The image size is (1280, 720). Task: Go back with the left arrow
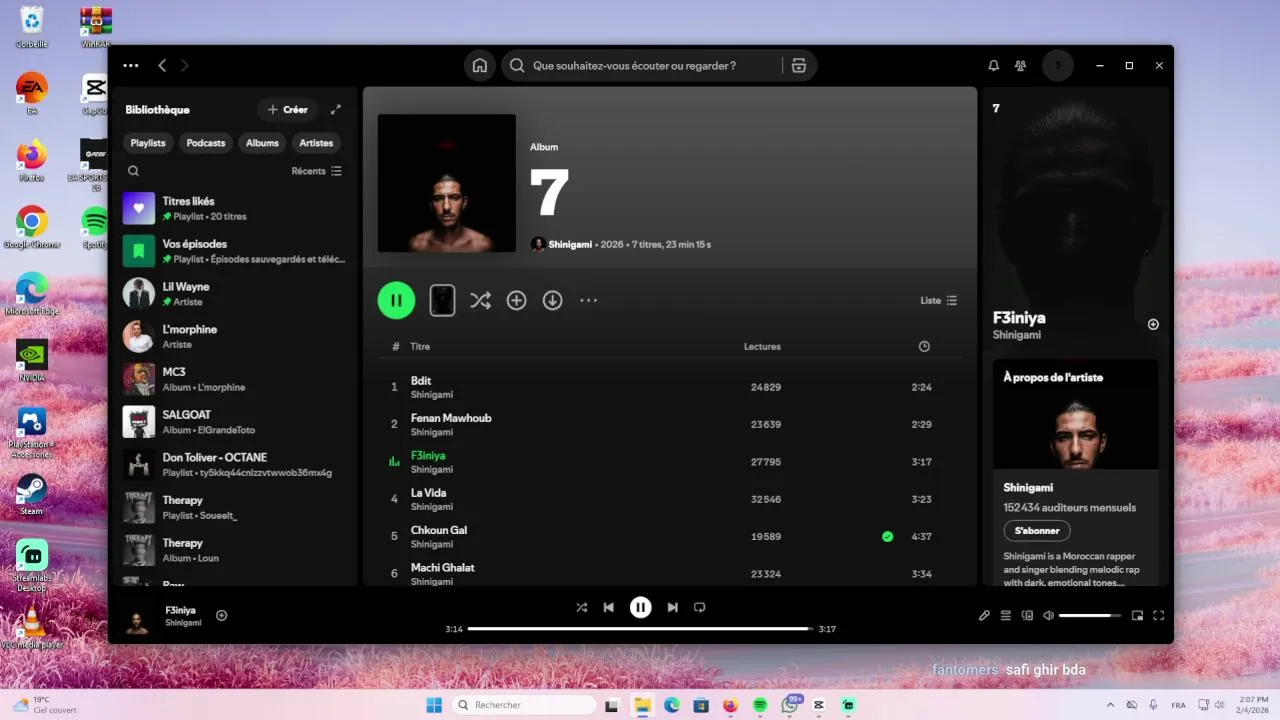tap(162, 66)
